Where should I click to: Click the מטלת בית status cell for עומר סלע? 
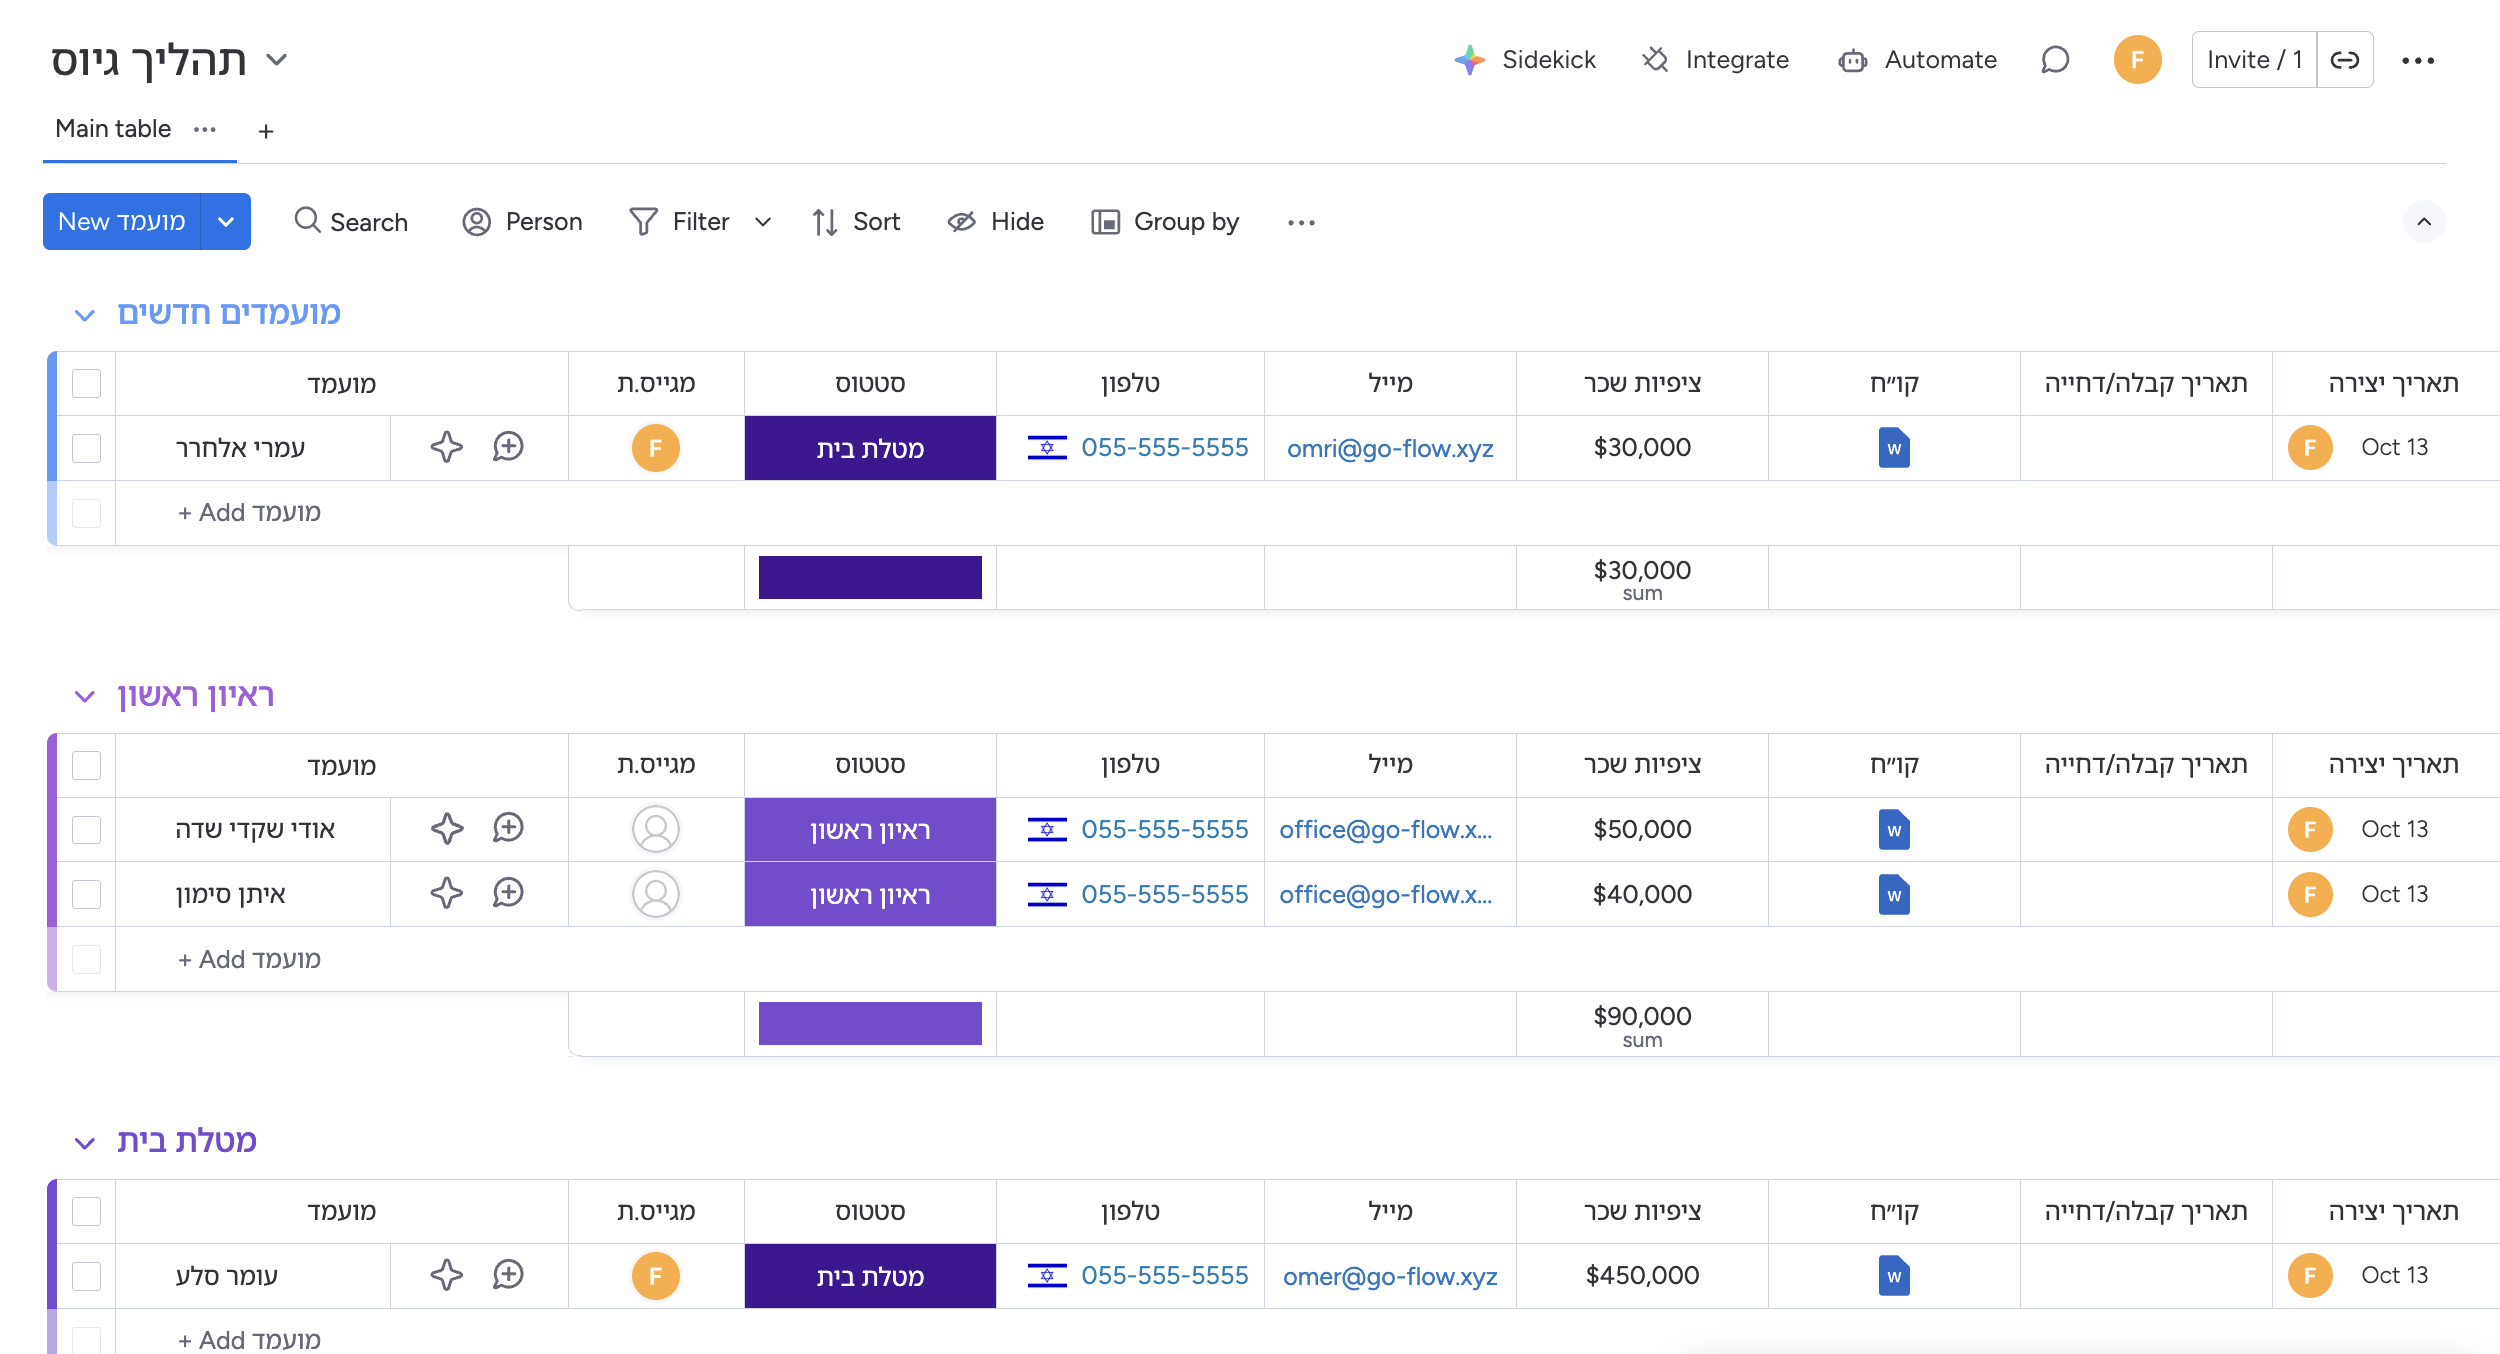tap(870, 1276)
